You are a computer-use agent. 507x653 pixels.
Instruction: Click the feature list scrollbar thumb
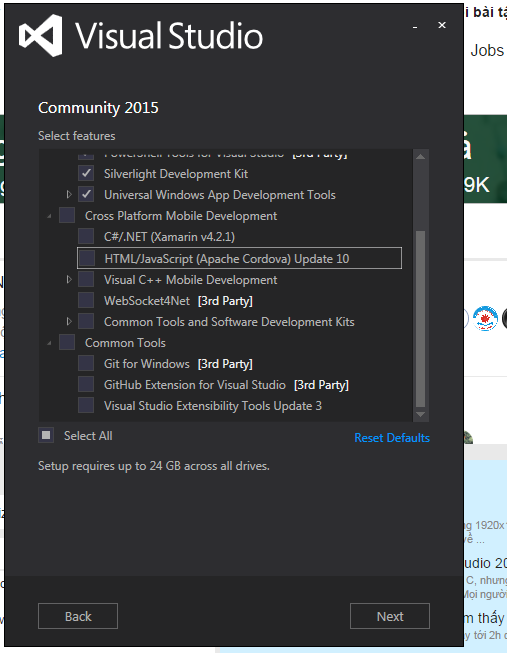tap(420, 319)
